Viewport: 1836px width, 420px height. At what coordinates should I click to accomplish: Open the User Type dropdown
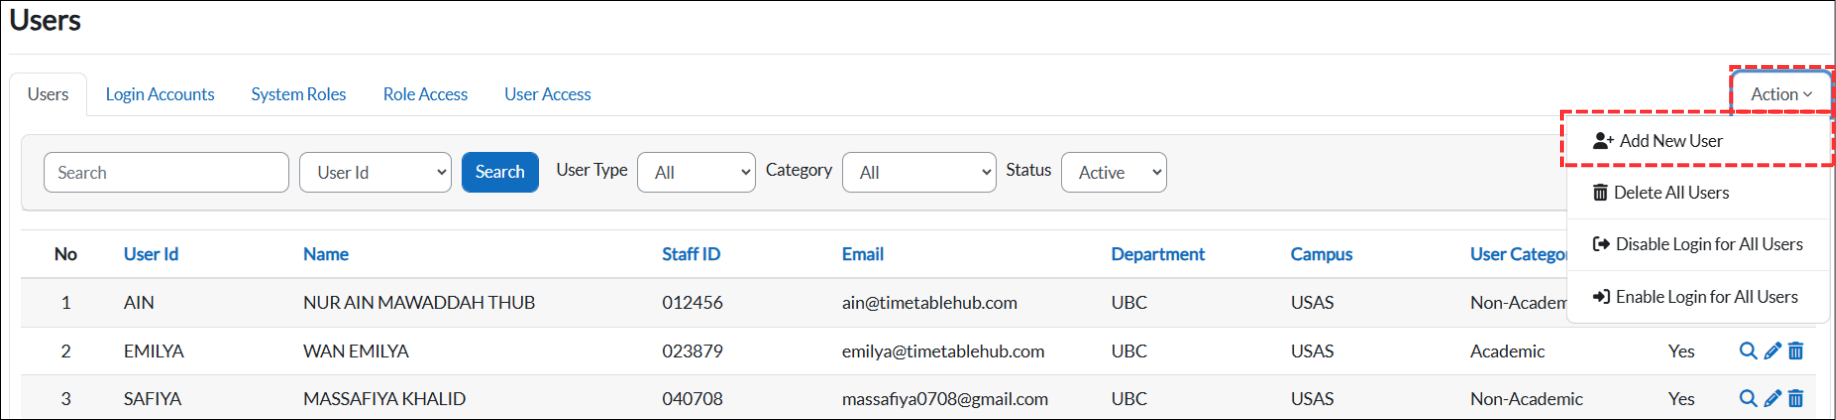click(x=696, y=172)
